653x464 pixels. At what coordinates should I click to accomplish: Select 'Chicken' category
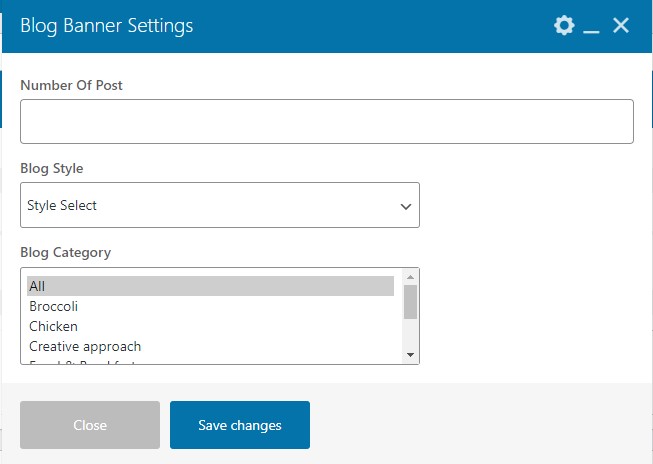pyautogui.click(x=210, y=326)
